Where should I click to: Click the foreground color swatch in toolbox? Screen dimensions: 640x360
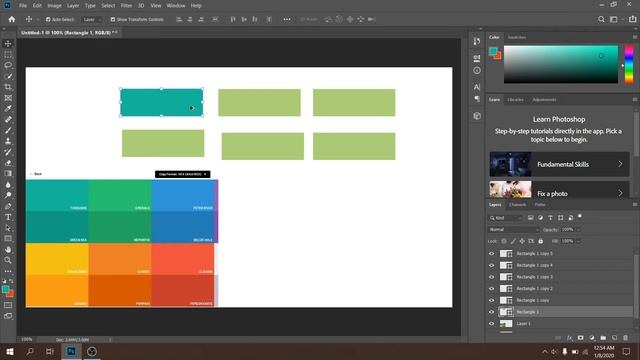(x=6, y=289)
